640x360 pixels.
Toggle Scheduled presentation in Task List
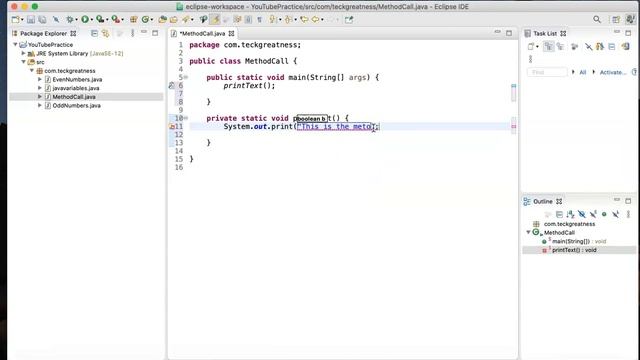[x=560, y=47]
